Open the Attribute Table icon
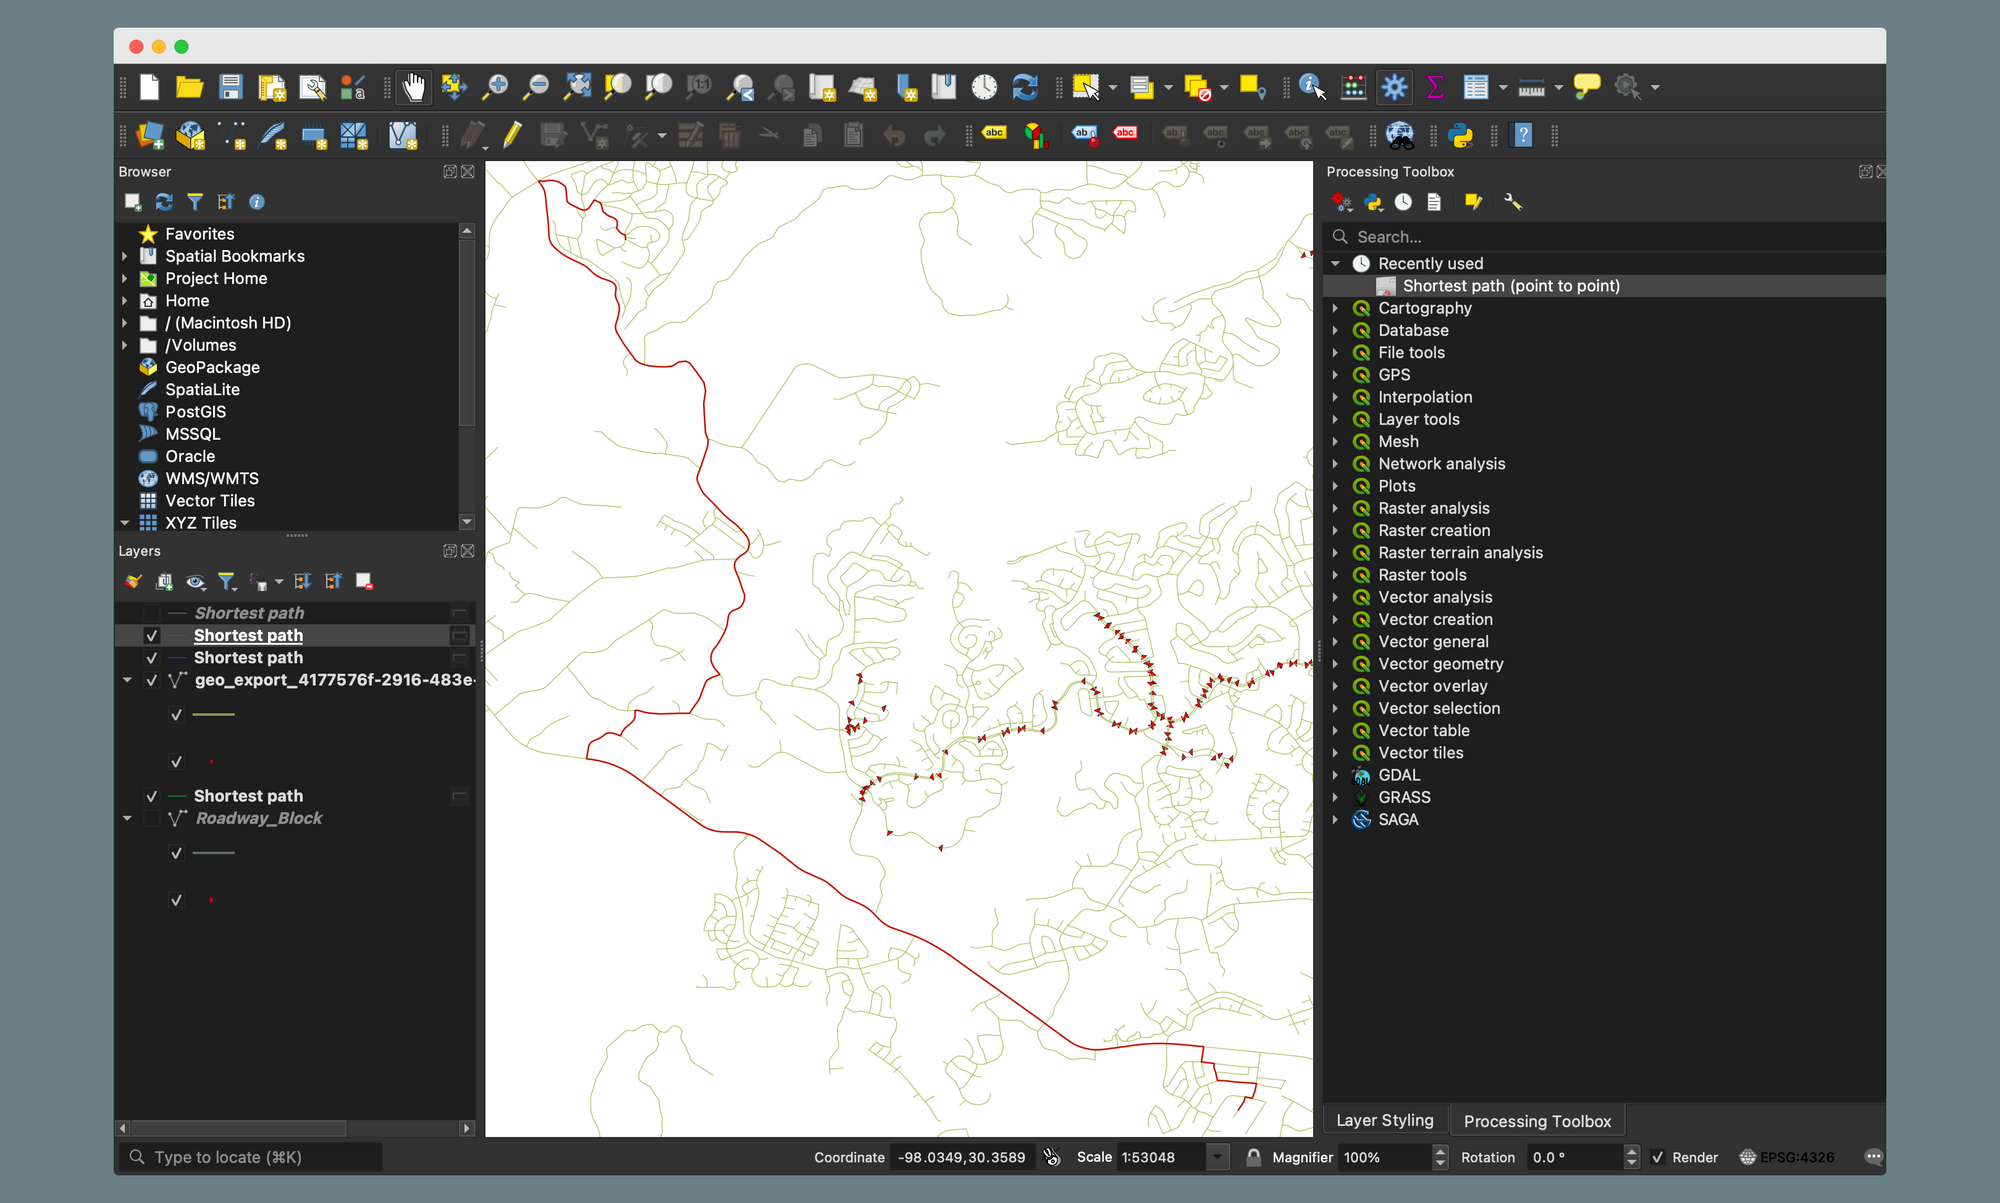 coord(1475,88)
